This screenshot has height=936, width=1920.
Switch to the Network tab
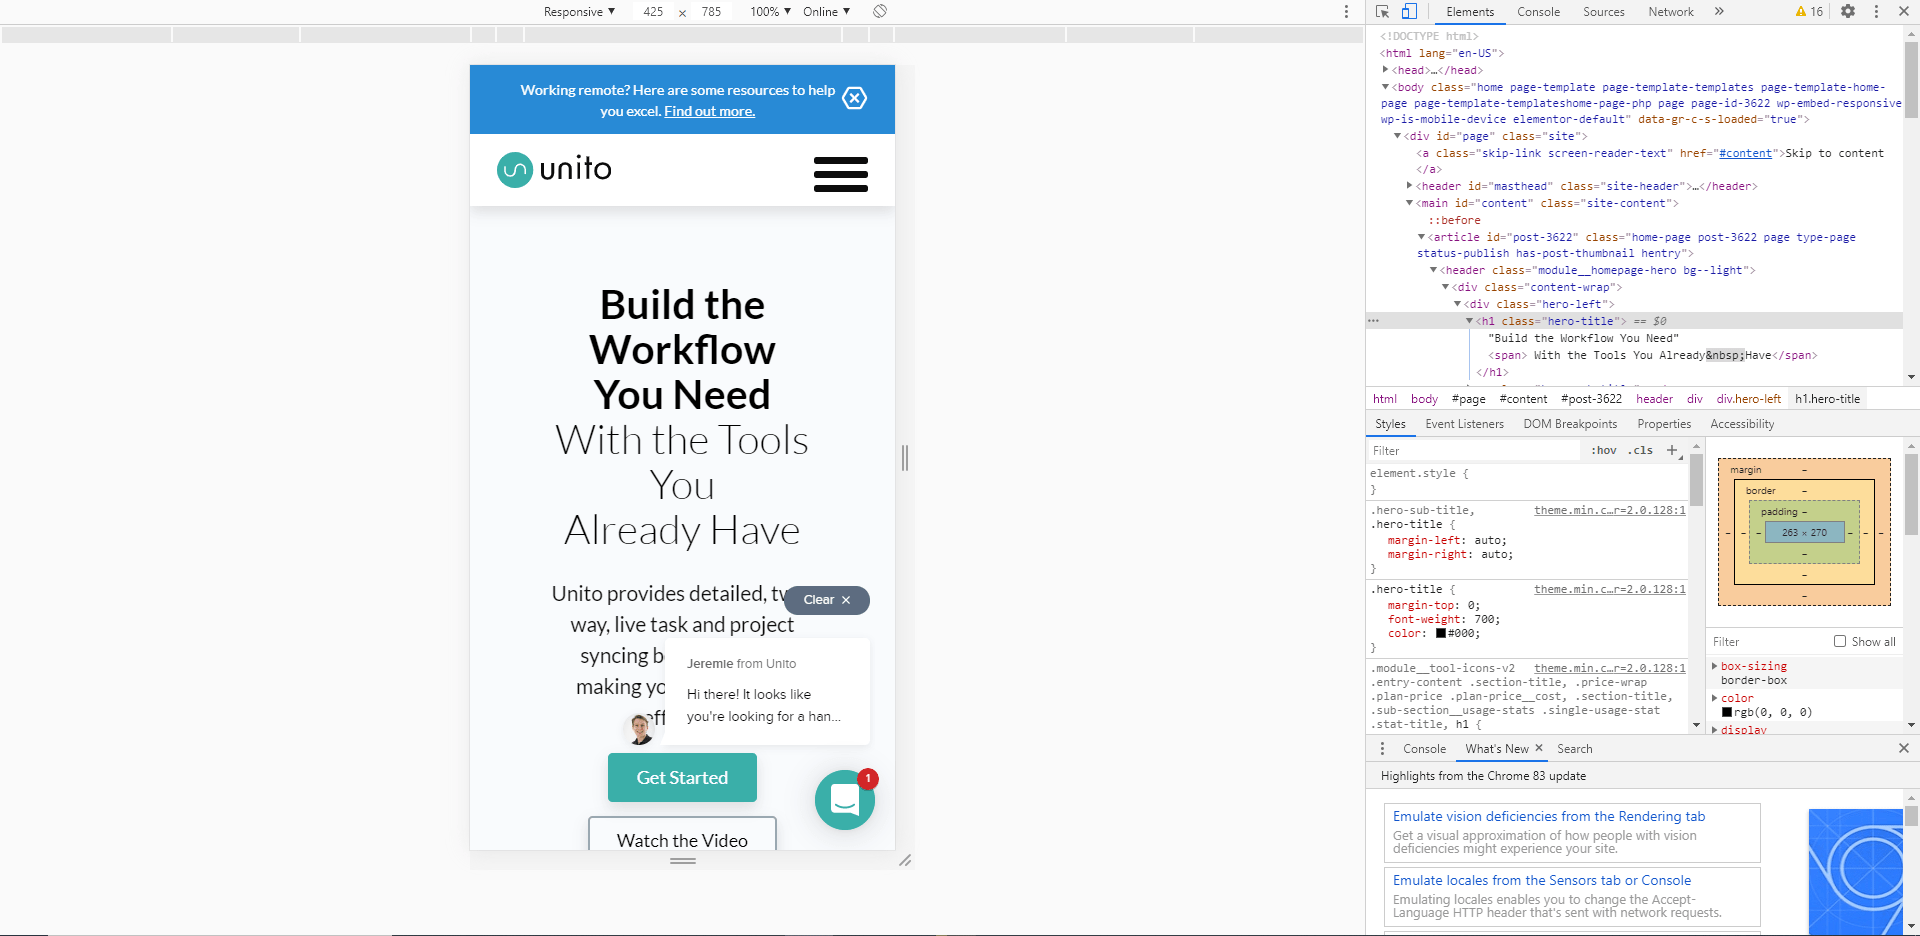click(1670, 11)
